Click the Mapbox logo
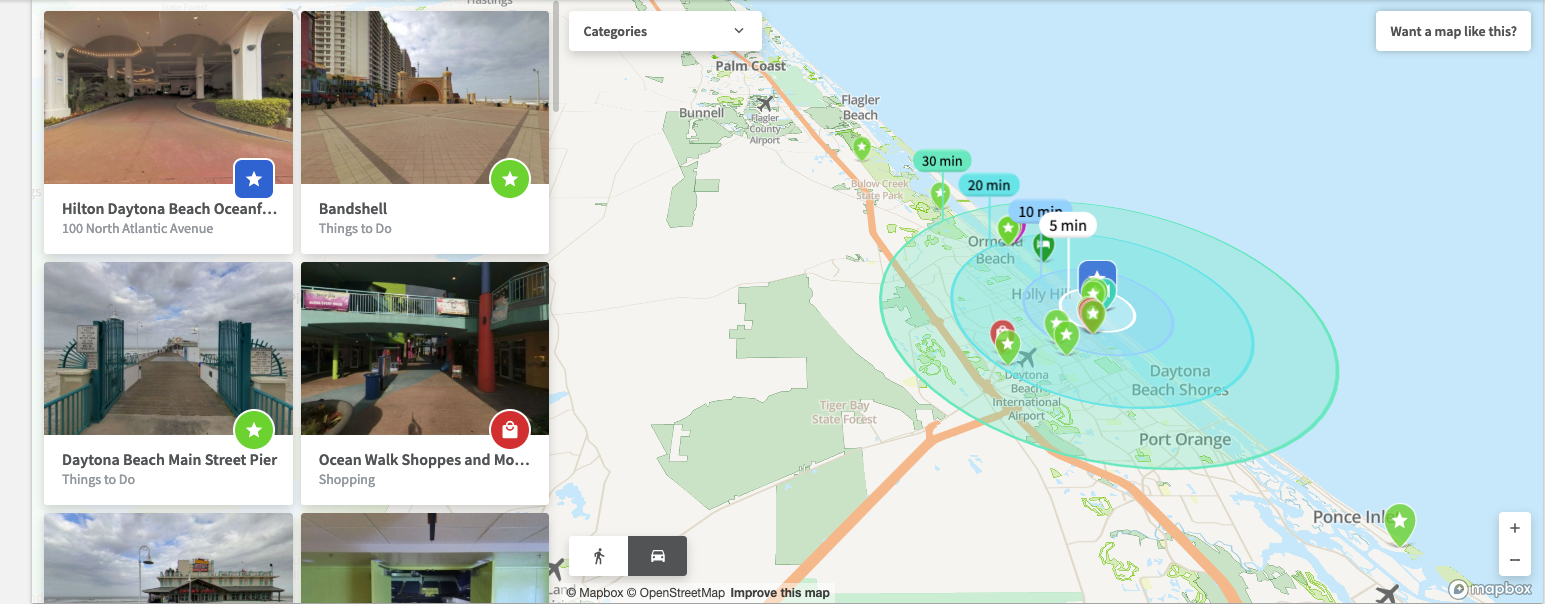1545x604 pixels. pos(1490,589)
